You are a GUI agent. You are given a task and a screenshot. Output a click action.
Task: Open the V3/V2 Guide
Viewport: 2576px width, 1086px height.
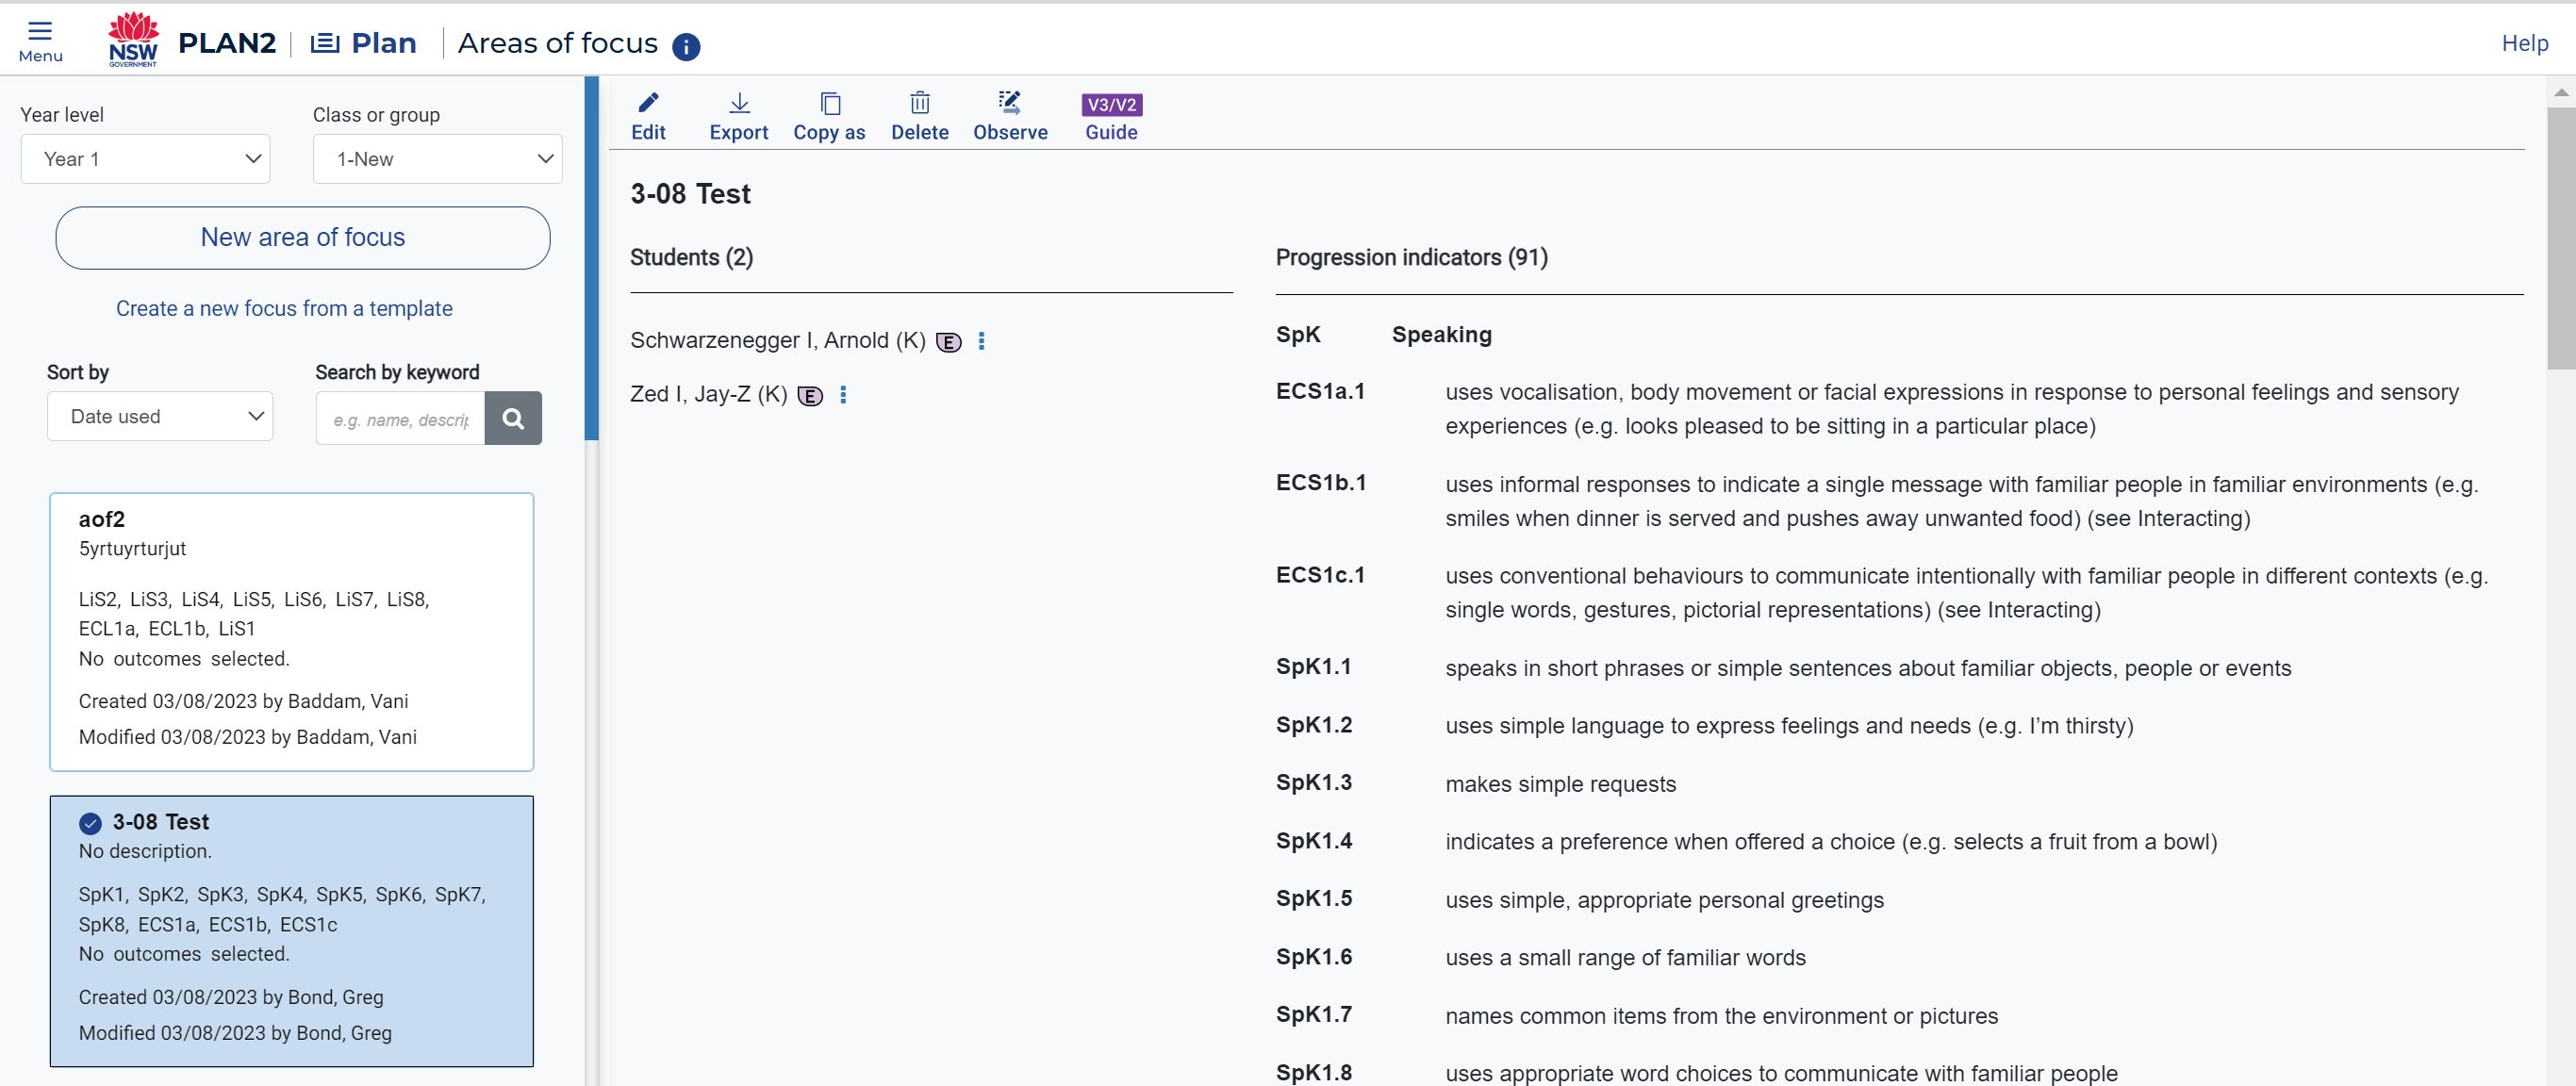(x=1111, y=115)
